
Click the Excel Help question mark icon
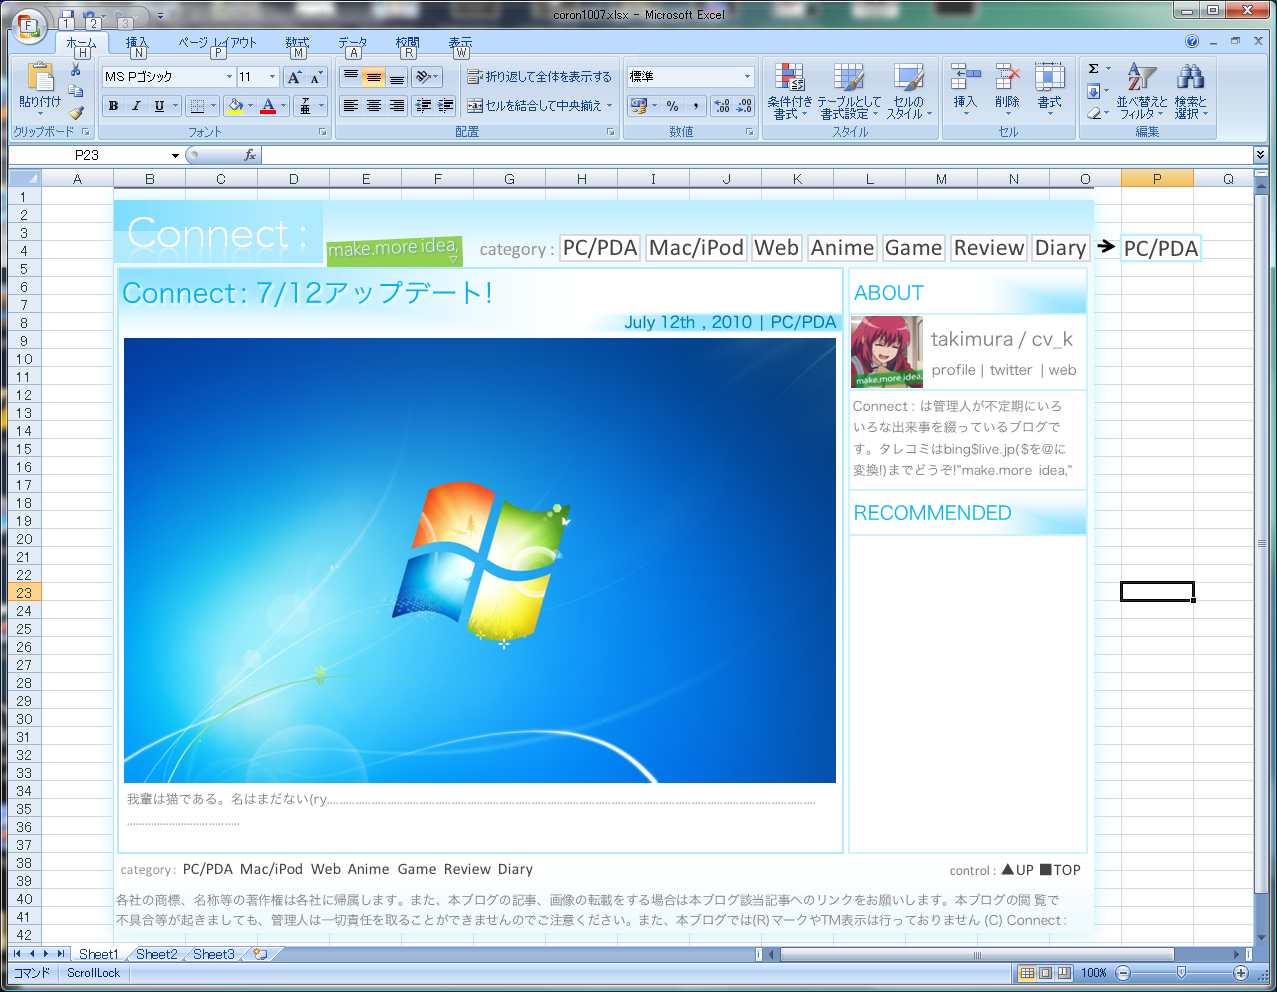[x=1191, y=41]
